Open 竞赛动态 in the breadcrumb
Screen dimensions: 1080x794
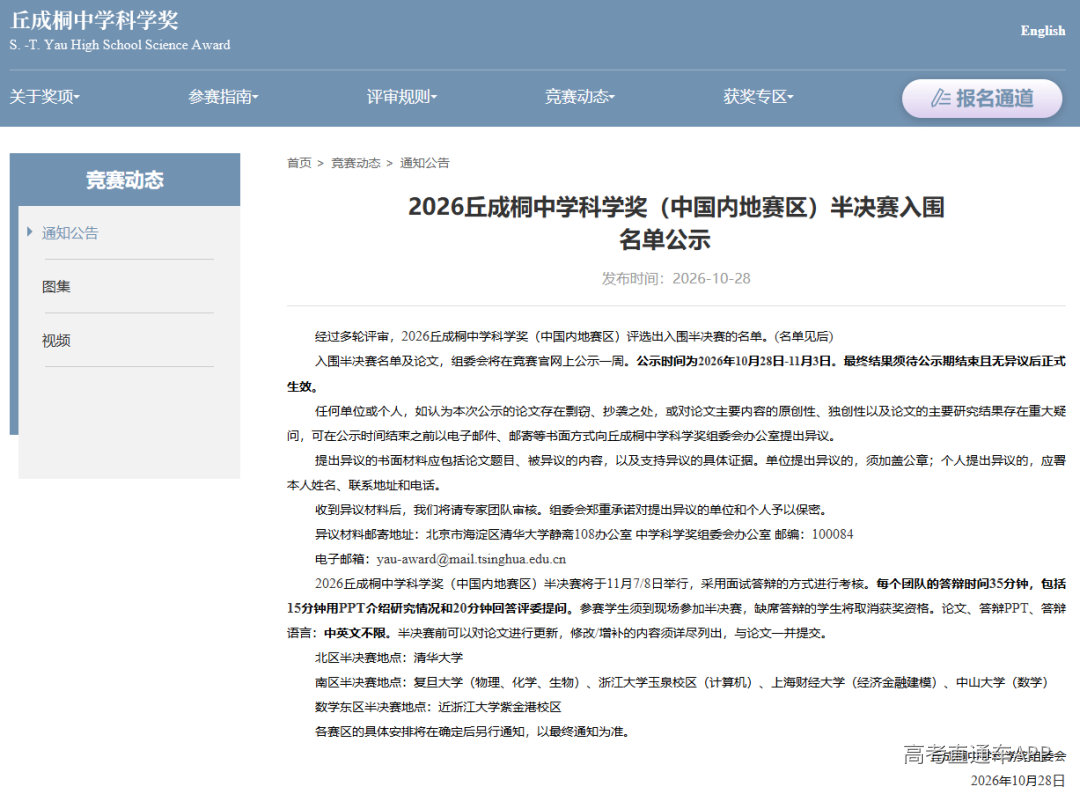[355, 163]
